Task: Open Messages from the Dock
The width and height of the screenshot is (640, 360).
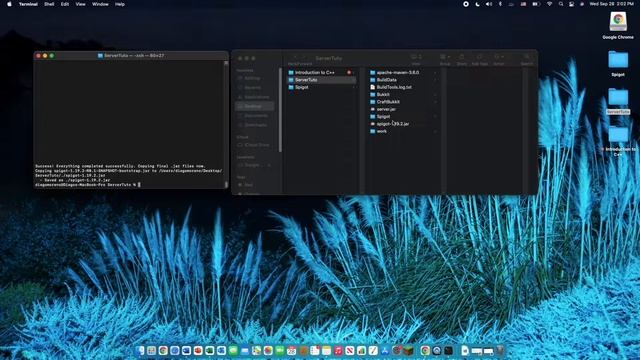Action: [x=233, y=350]
